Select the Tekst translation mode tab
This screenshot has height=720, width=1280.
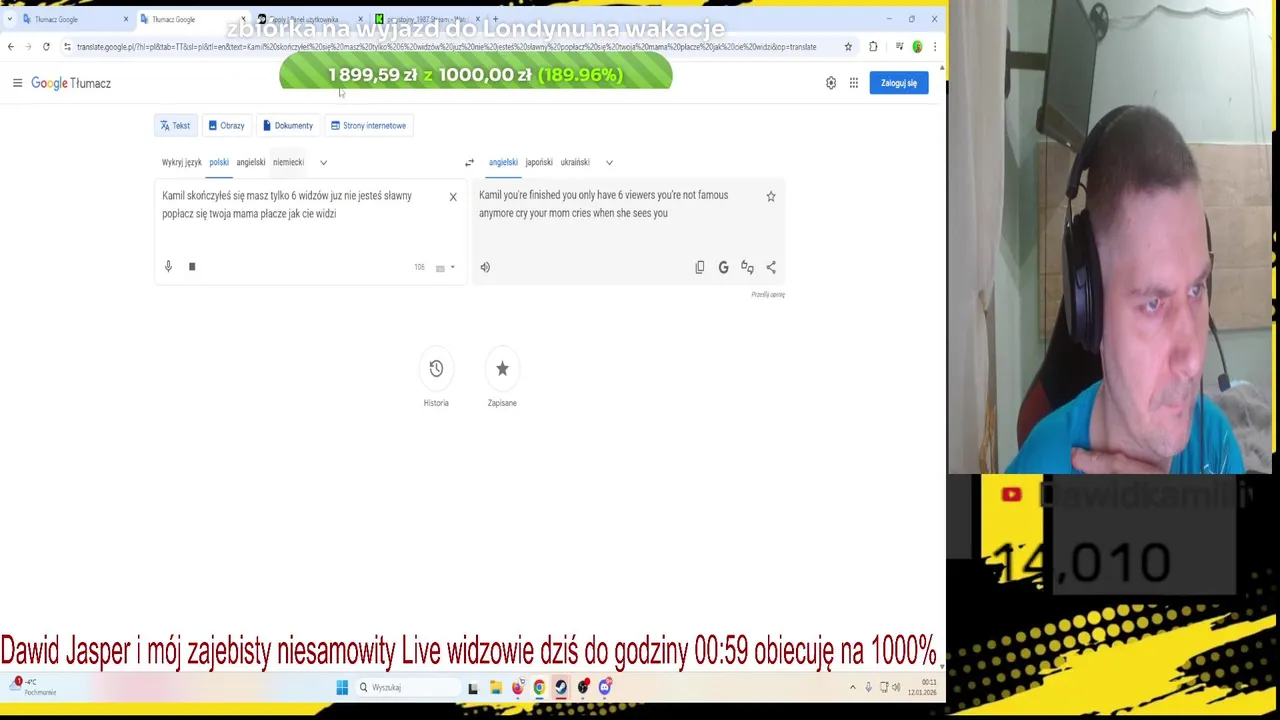coord(175,125)
